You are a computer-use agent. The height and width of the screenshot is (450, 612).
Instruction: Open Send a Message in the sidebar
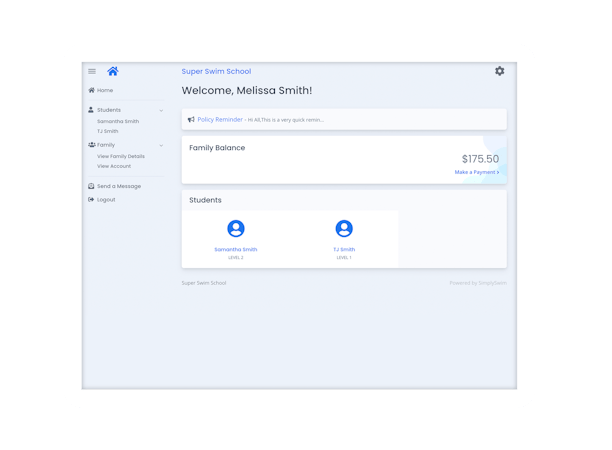[x=119, y=186]
